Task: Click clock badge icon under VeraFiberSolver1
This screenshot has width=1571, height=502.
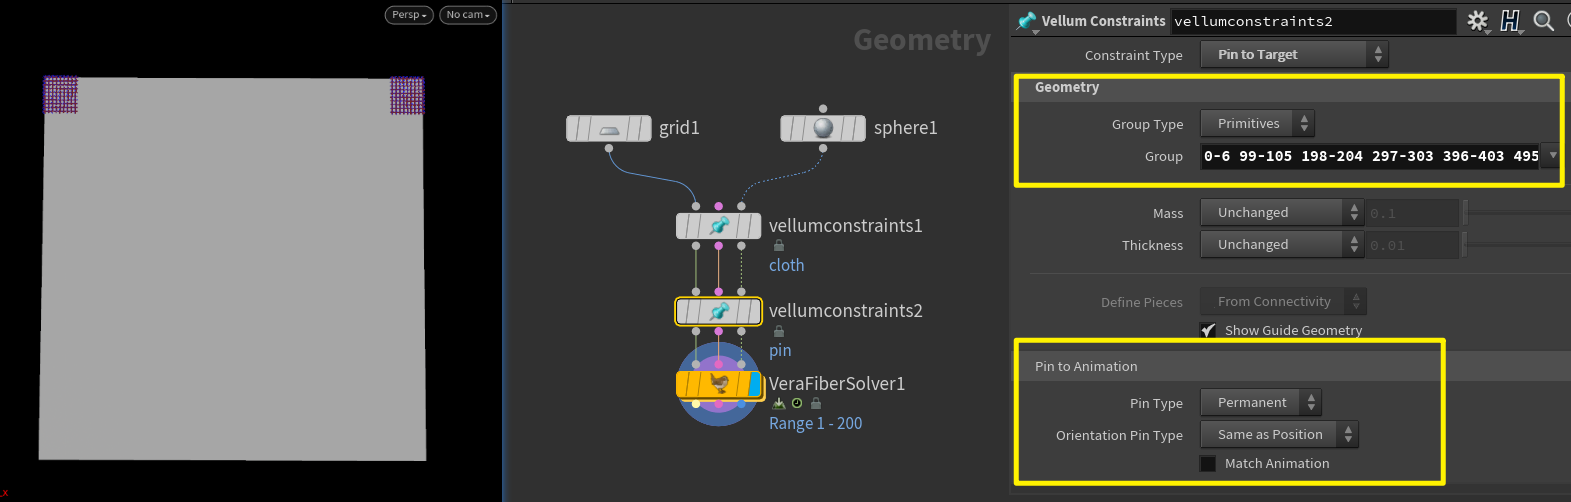Action: (797, 403)
